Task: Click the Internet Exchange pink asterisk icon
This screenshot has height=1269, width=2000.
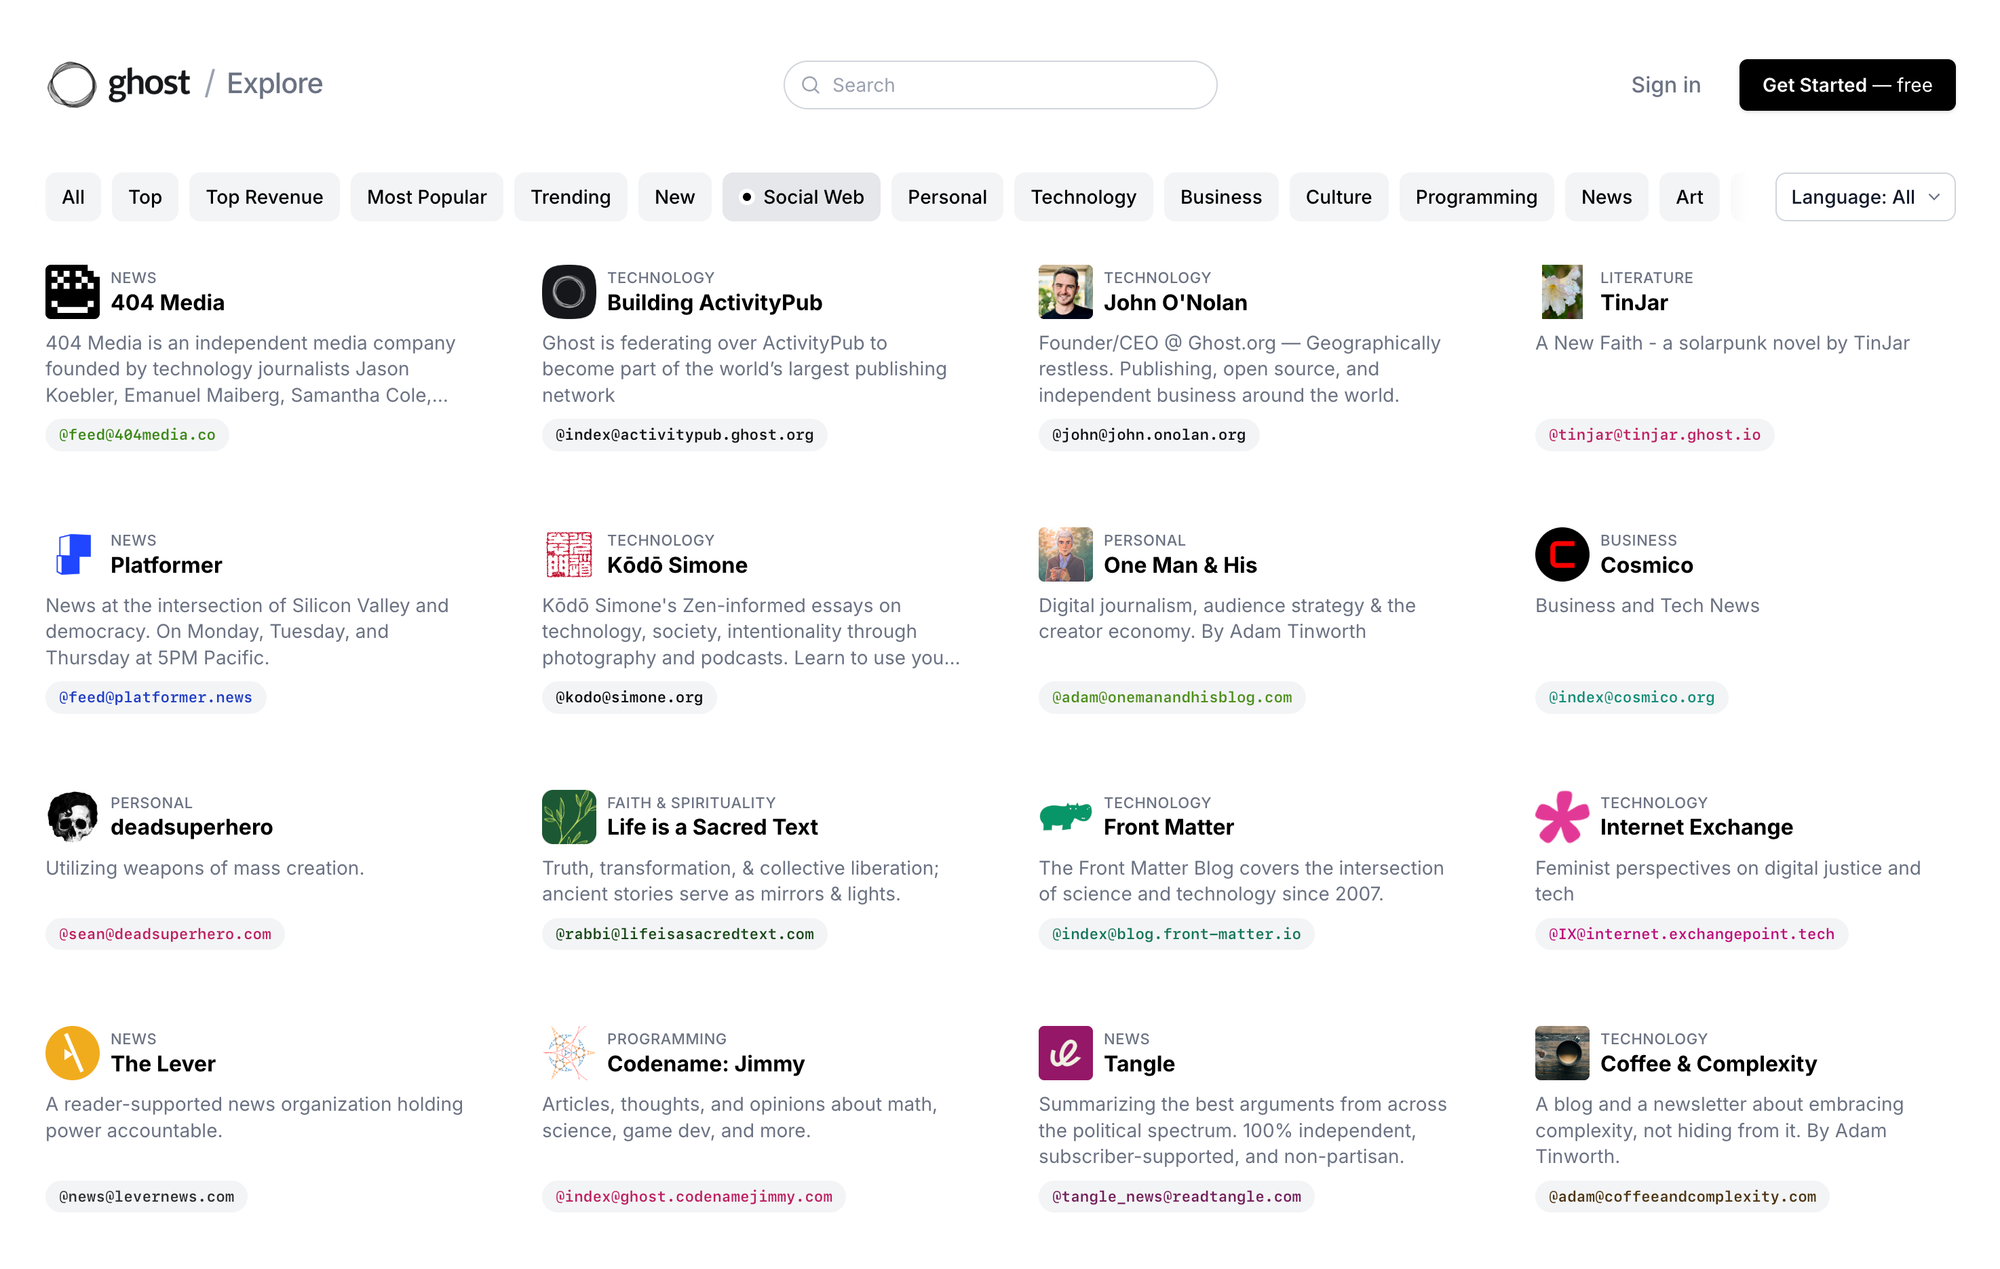Action: tap(1561, 817)
